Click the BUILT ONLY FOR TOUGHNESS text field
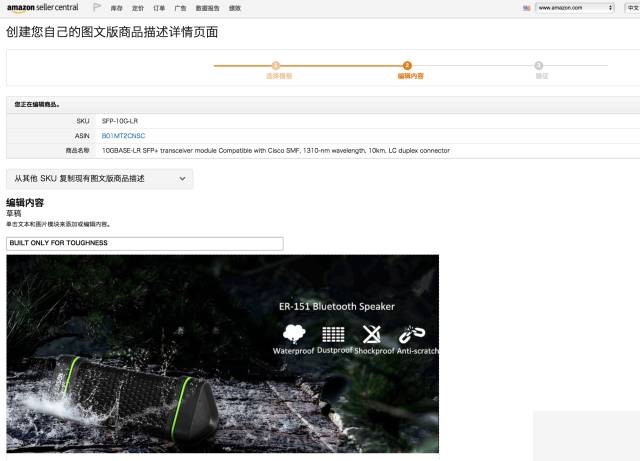The image size is (640, 461). (x=145, y=243)
